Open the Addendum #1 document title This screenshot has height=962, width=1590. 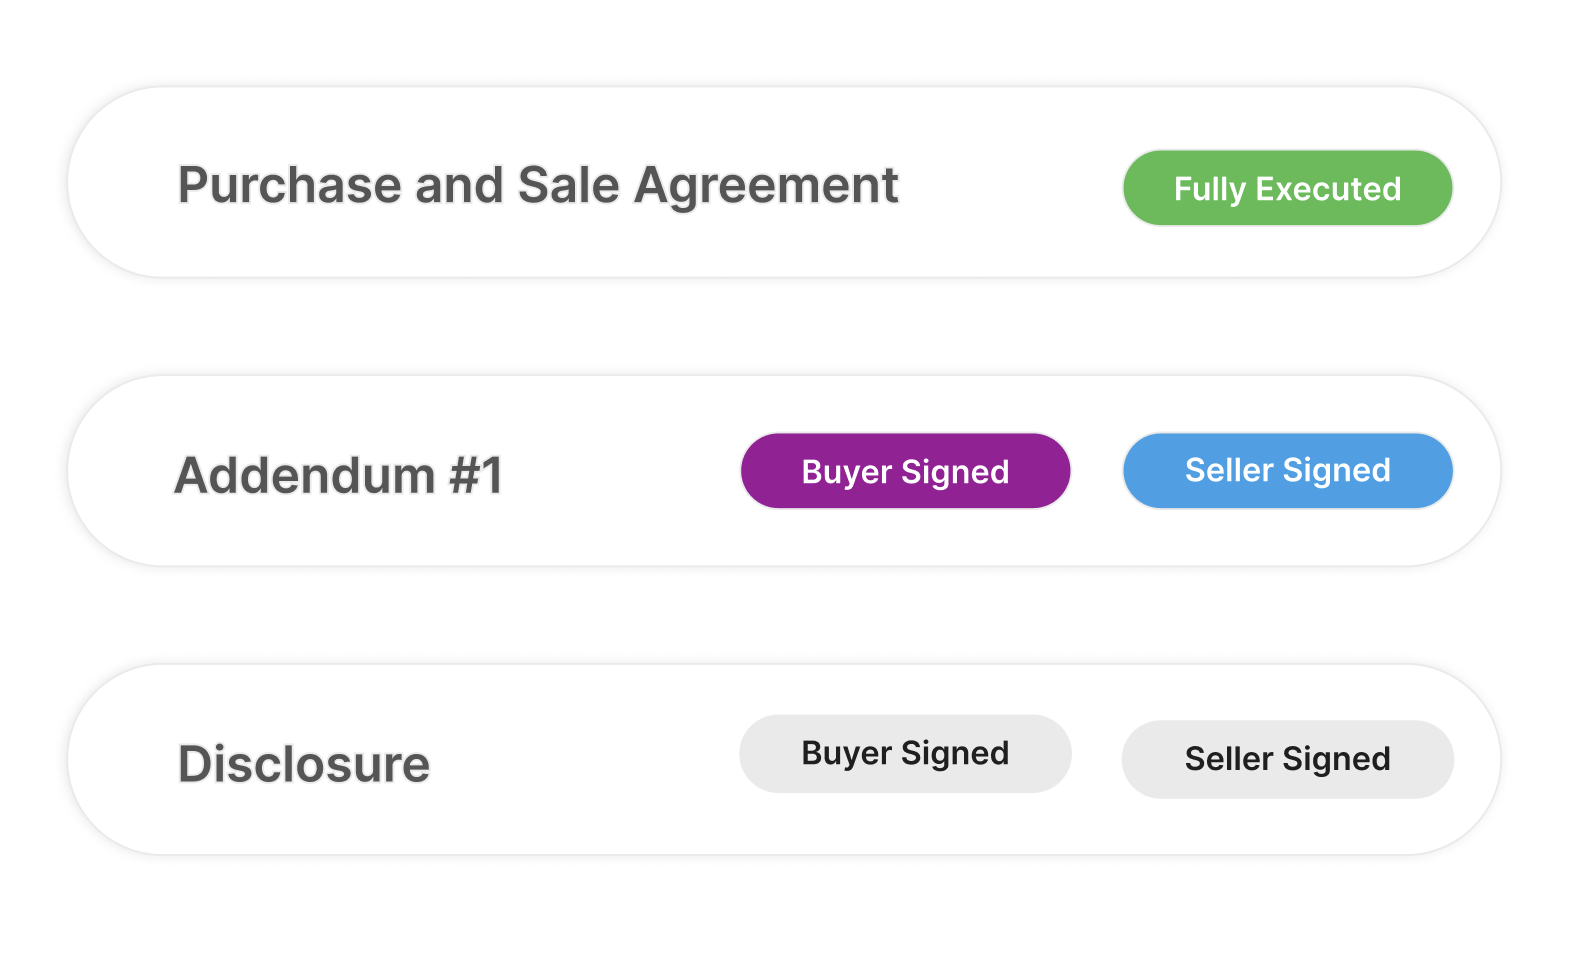click(x=338, y=475)
